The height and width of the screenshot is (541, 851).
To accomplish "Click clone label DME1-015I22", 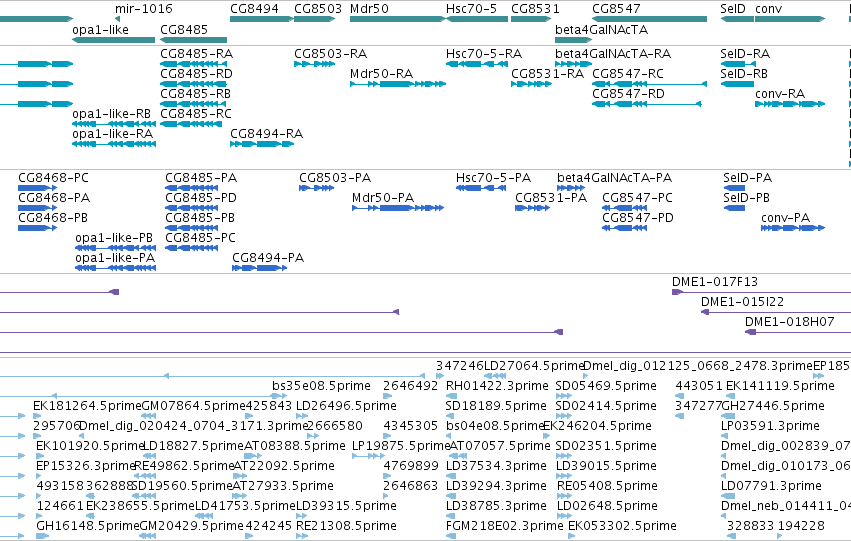I will click(x=742, y=302).
